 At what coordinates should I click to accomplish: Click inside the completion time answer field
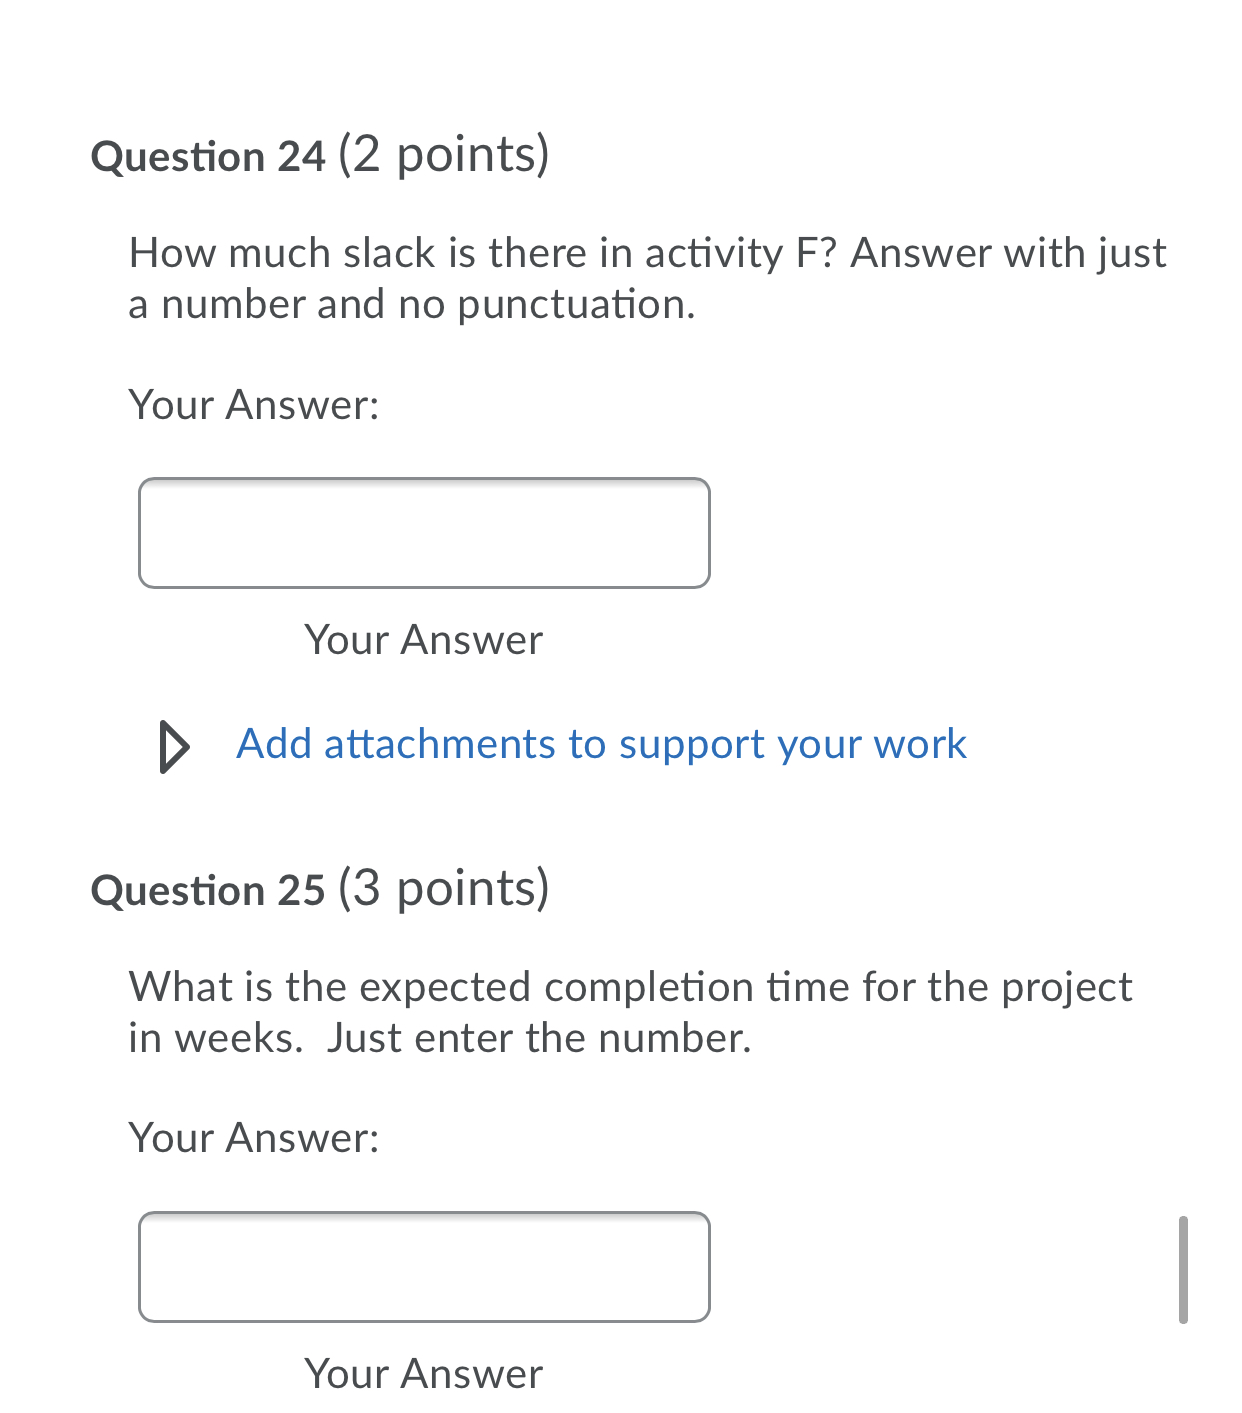click(424, 1267)
